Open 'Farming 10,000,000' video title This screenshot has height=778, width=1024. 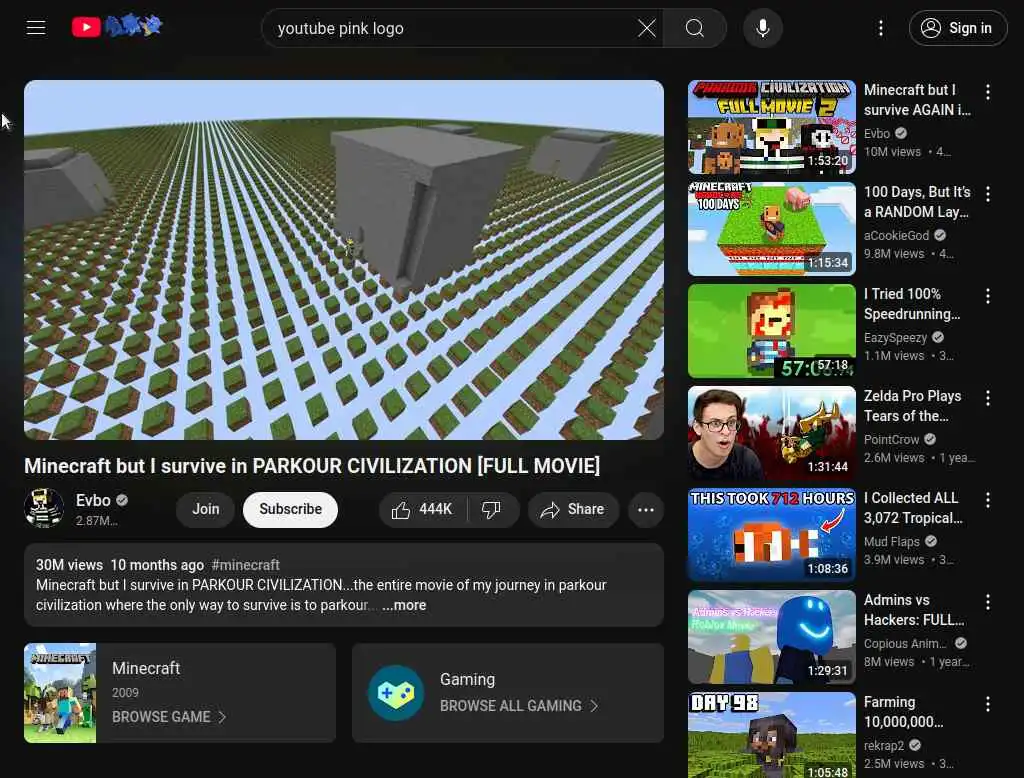pos(903,712)
